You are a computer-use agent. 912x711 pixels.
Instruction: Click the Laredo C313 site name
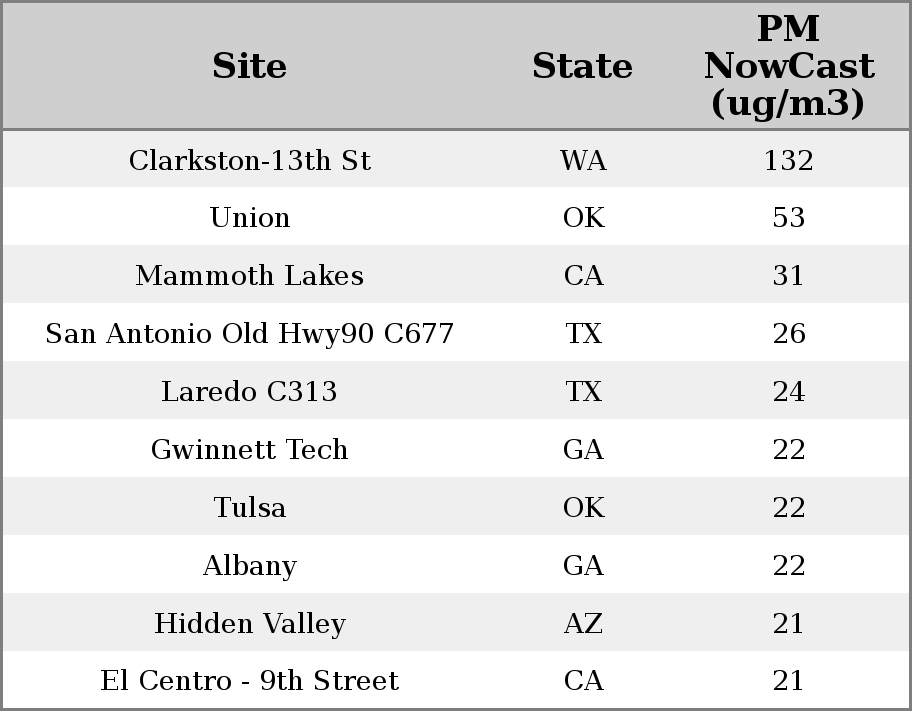pos(250,392)
